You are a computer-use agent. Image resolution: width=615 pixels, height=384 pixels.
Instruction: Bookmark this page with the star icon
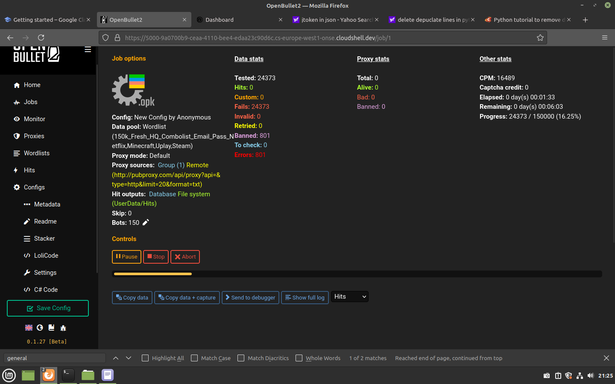tap(540, 38)
